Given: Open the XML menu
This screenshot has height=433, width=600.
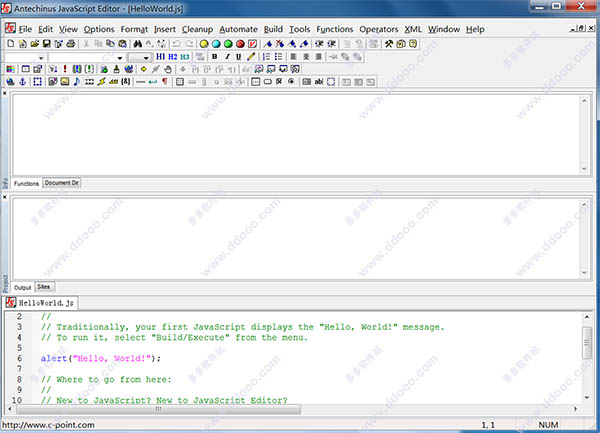Looking at the screenshot, I should (x=413, y=29).
